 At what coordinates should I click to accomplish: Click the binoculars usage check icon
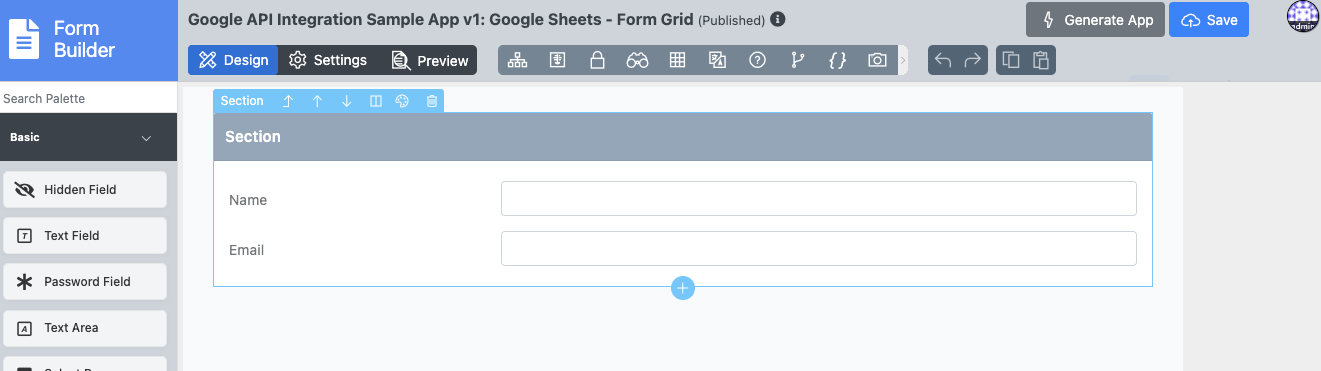tap(637, 60)
